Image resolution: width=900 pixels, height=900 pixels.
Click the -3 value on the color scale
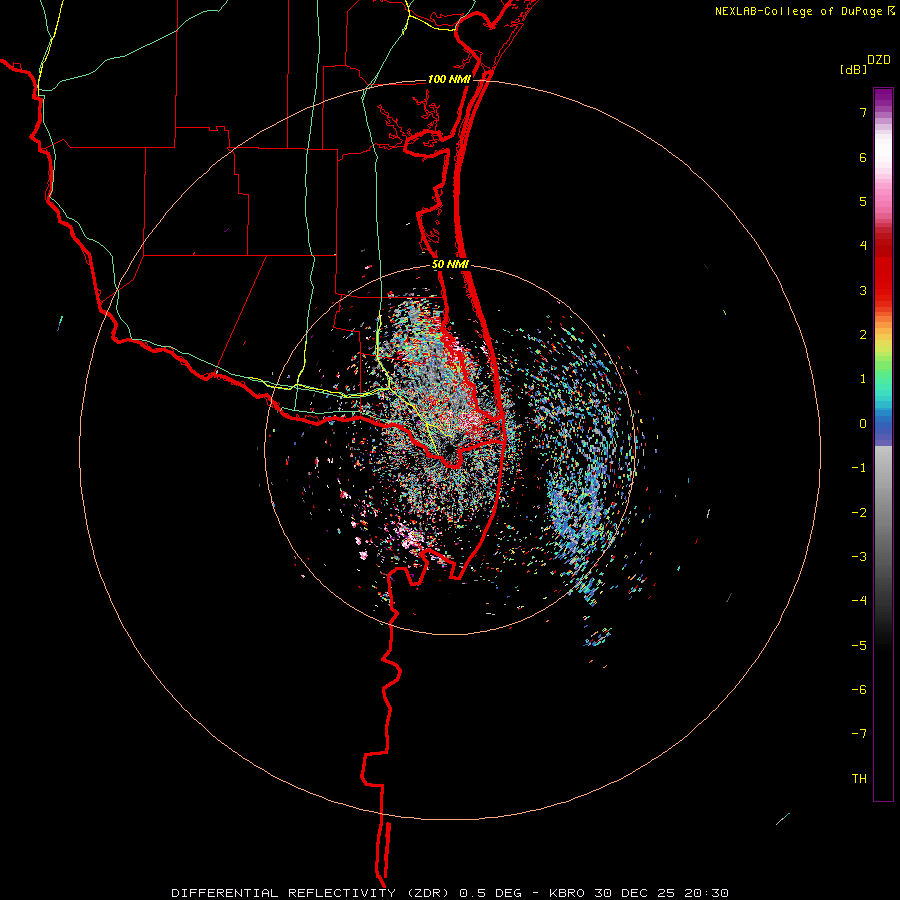tap(859, 557)
